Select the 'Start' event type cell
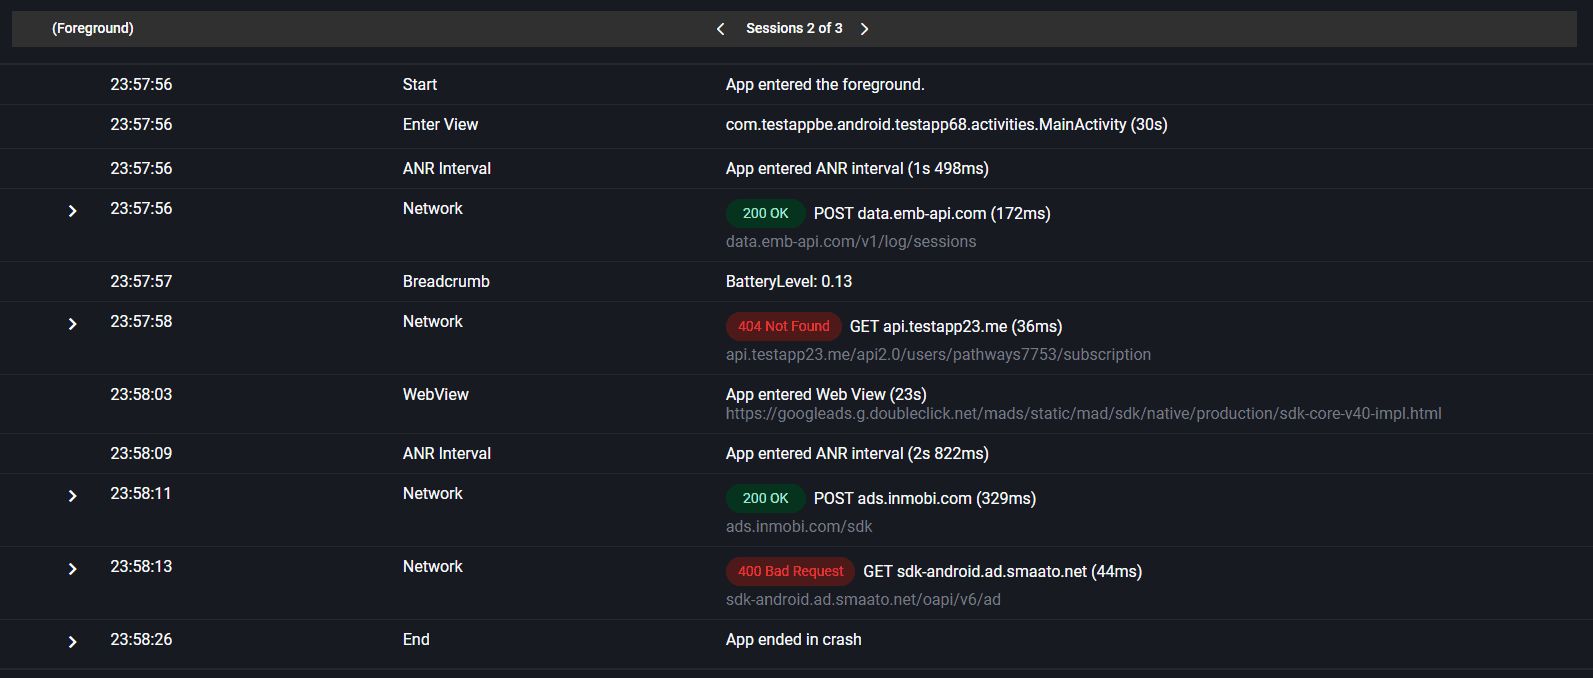1593x678 pixels. coord(420,85)
